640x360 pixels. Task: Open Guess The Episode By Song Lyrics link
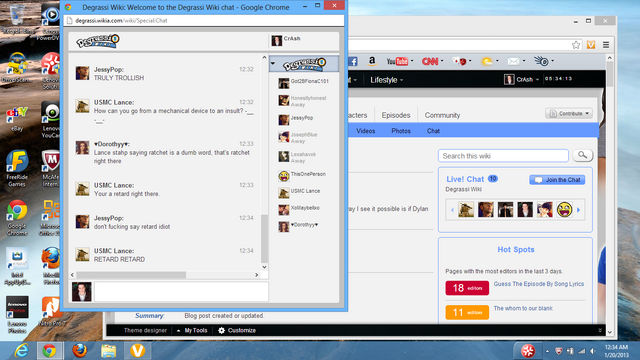coord(539,284)
